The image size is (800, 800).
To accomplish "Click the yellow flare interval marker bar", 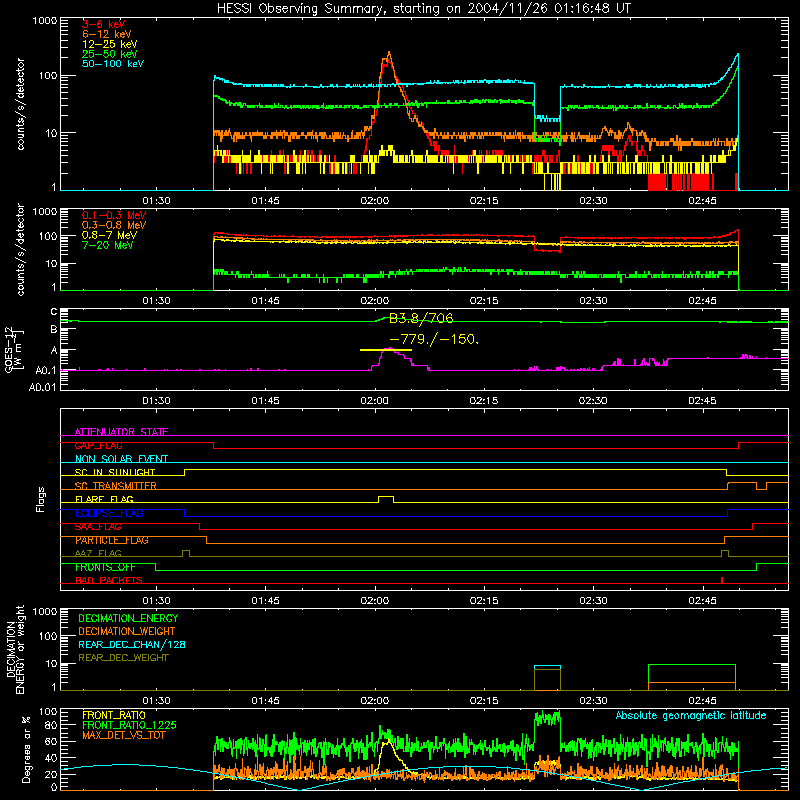I will click(386, 350).
